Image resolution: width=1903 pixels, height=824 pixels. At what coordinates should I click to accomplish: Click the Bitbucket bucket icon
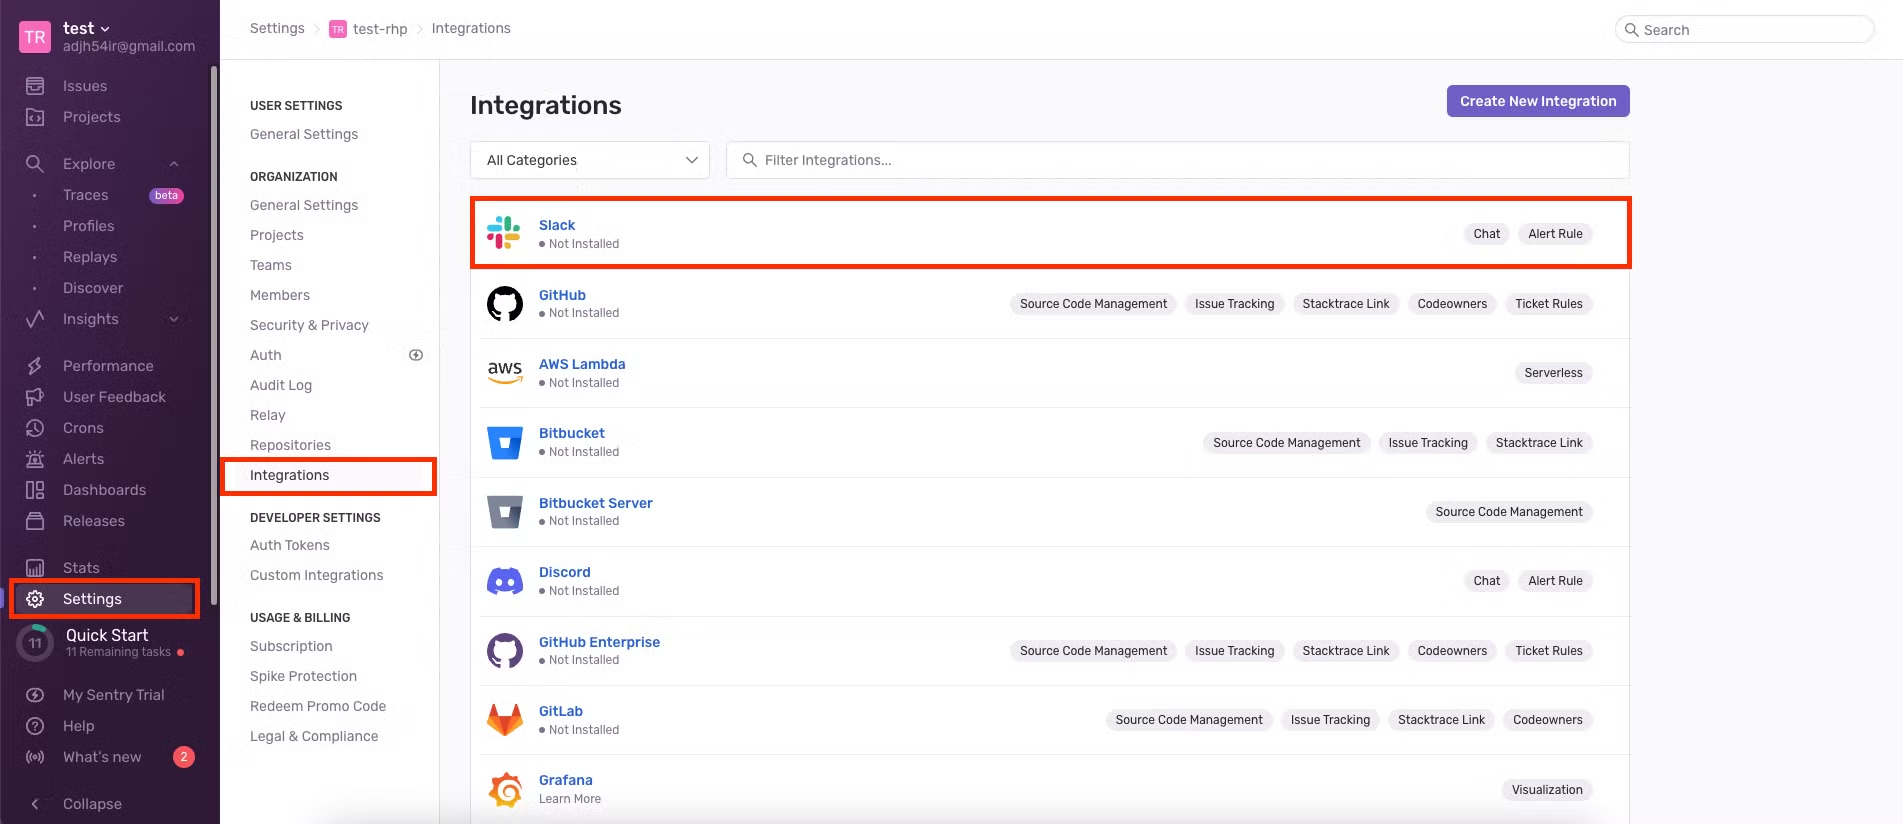pyautogui.click(x=504, y=442)
